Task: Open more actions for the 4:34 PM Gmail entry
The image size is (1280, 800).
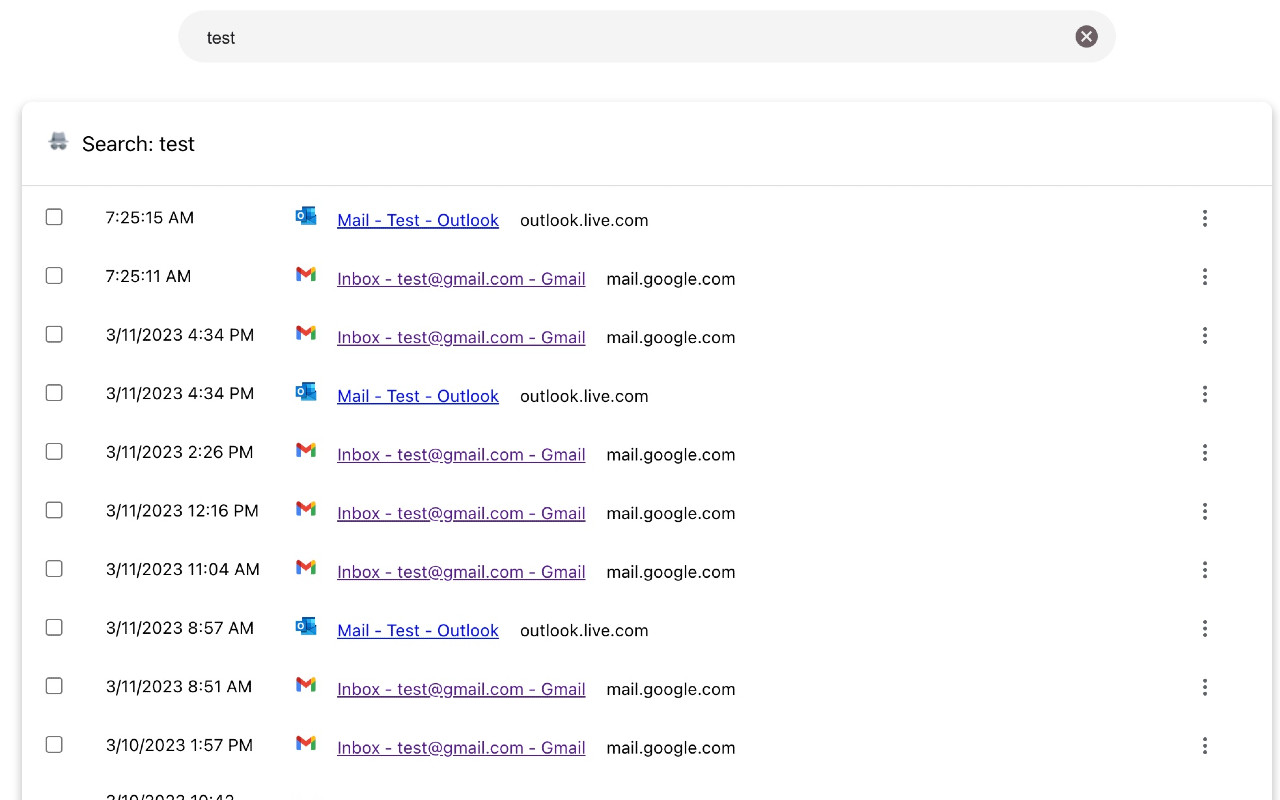Action: [1205, 335]
